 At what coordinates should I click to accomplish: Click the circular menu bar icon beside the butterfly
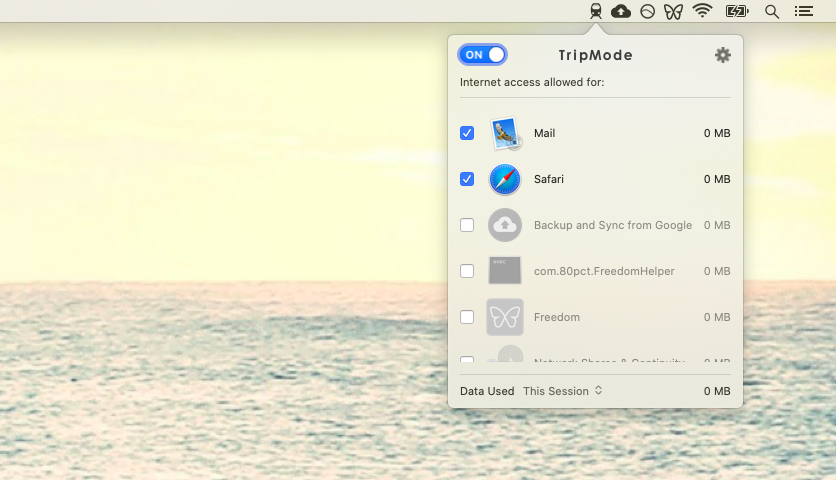coord(647,11)
